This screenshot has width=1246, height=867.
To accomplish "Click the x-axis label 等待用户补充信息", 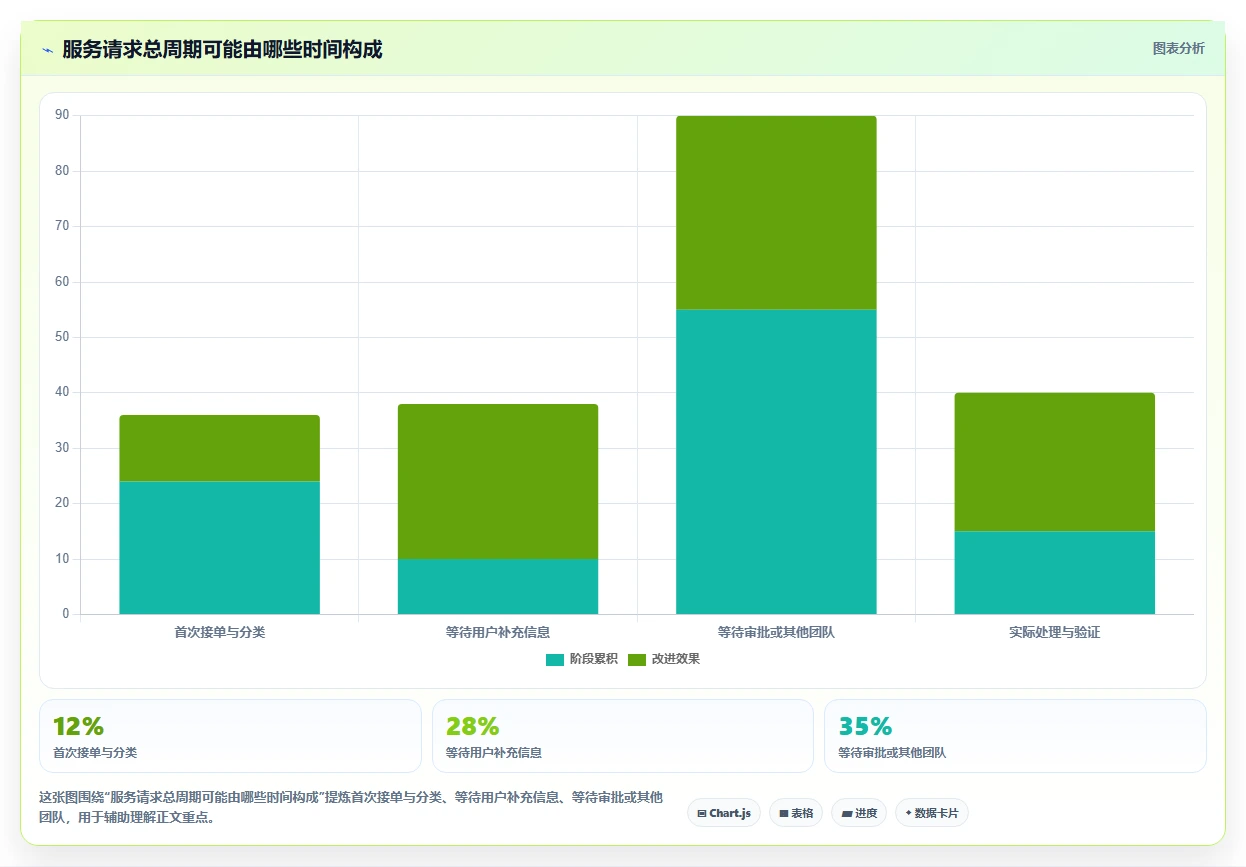I will pyautogui.click(x=498, y=632).
